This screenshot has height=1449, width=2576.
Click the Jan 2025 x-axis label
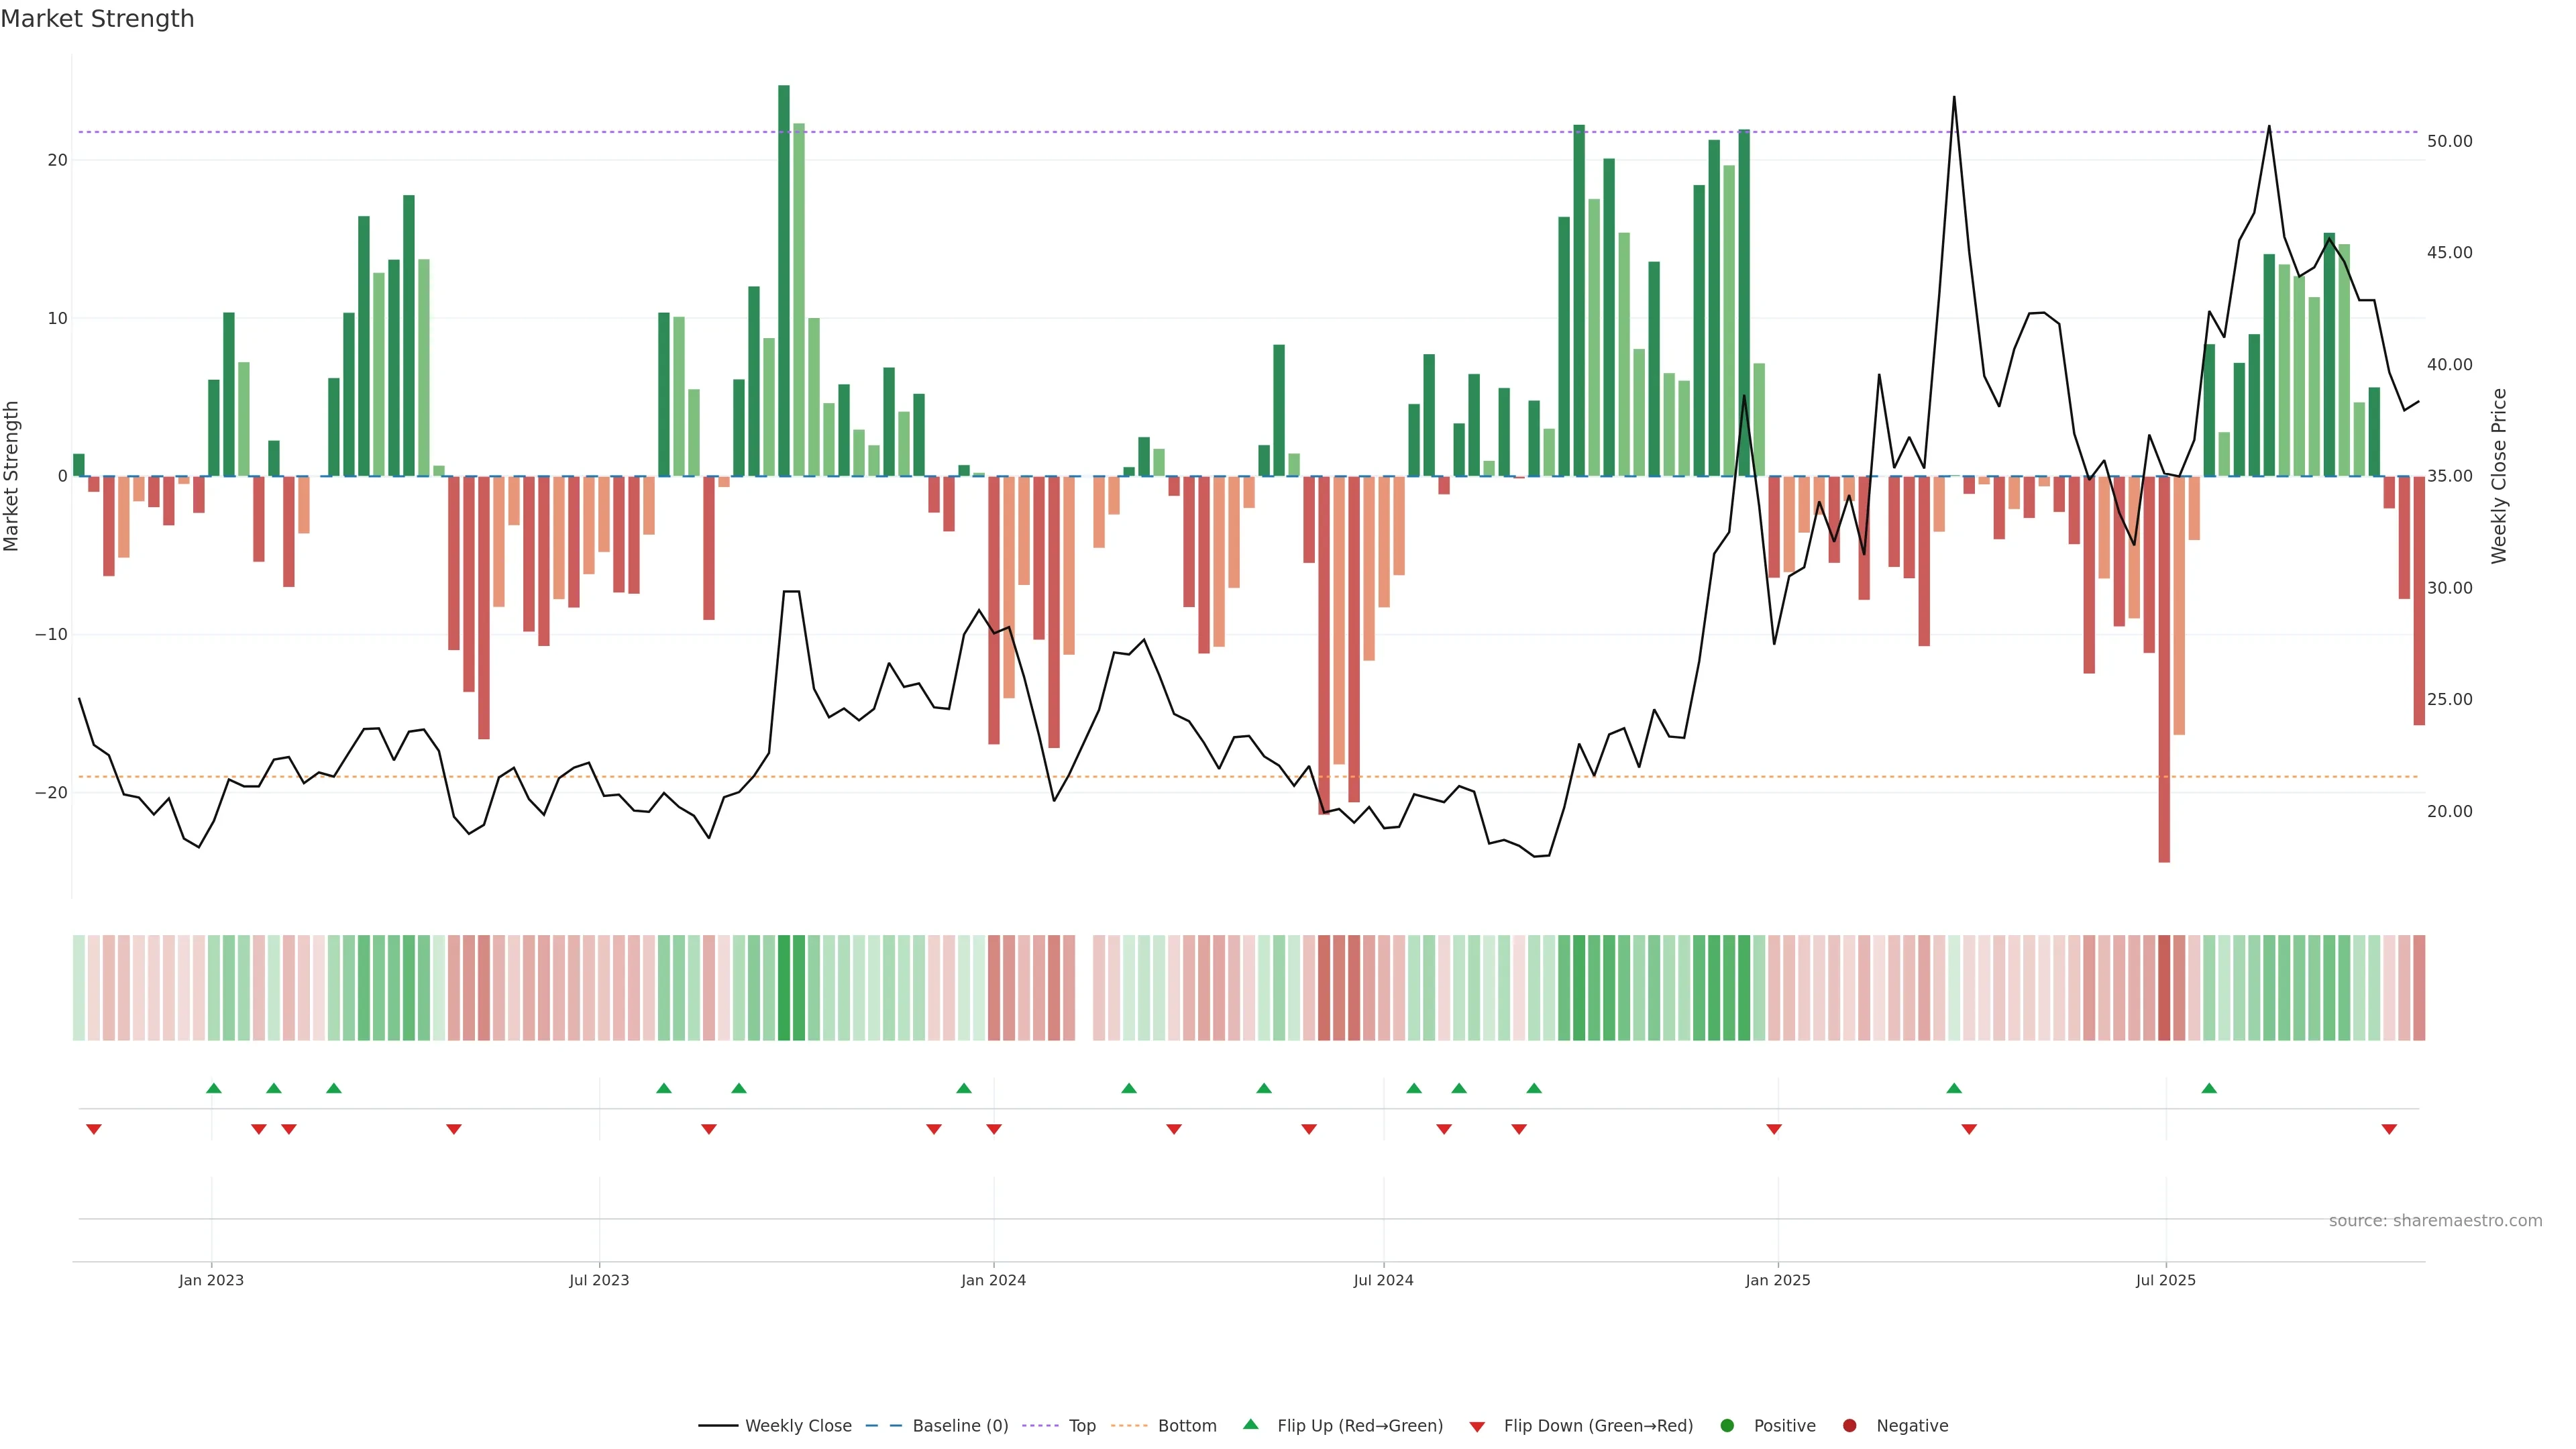tap(1778, 1280)
